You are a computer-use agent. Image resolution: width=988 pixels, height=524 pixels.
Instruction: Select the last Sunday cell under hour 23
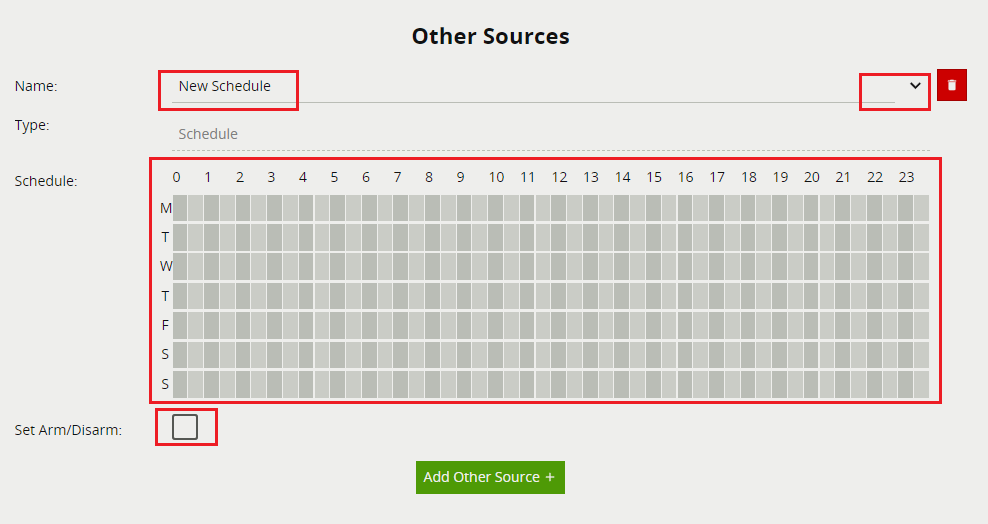[x=921, y=384]
